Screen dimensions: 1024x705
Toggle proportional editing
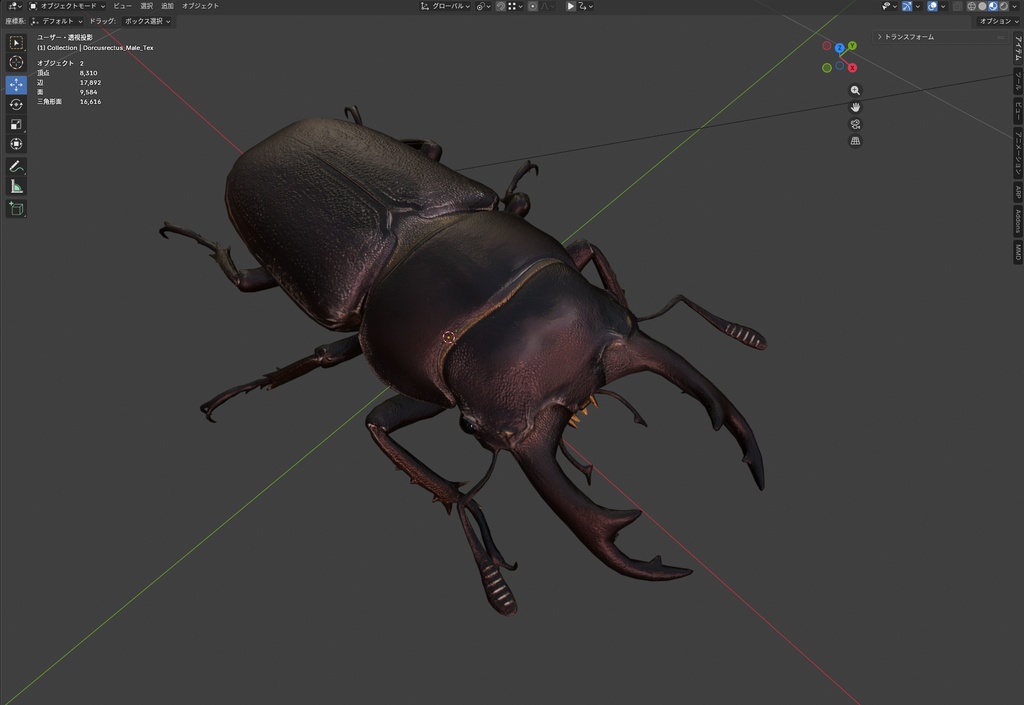533,6
